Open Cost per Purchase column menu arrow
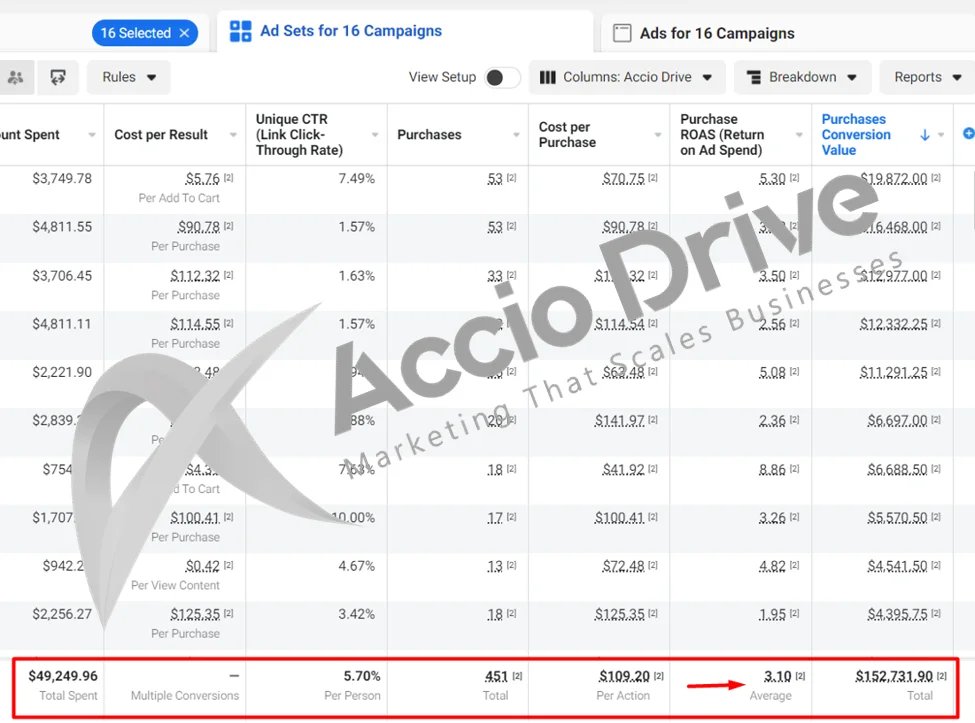The width and height of the screenshot is (975, 723). point(658,135)
